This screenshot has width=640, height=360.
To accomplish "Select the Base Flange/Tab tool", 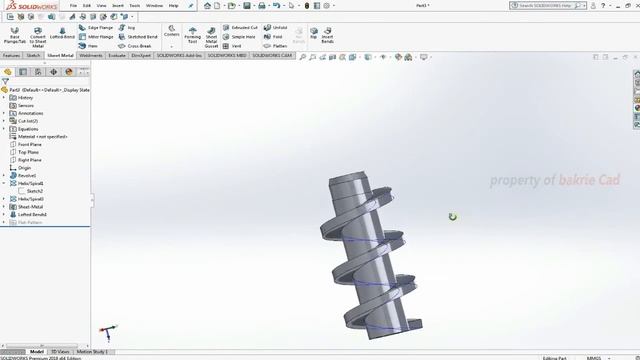I will [15, 35].
